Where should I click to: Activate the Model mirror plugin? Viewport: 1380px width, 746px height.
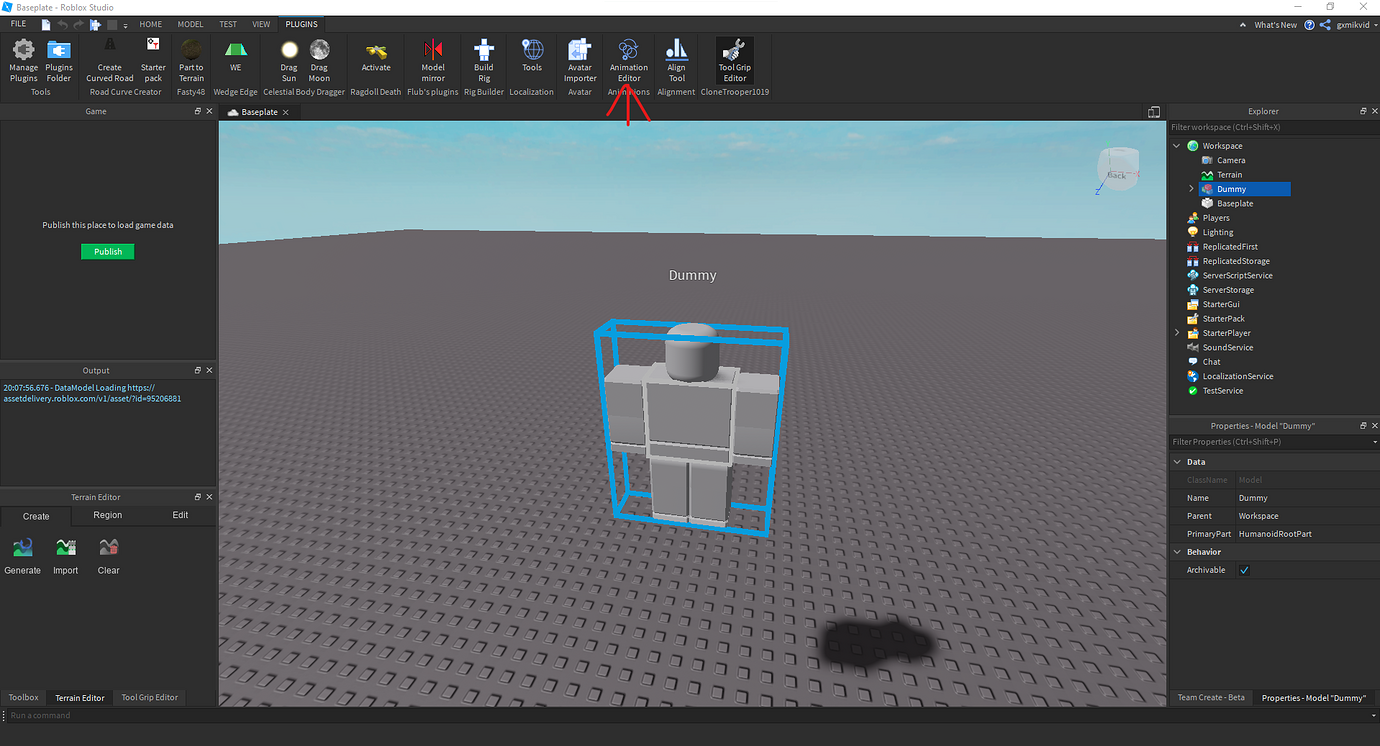point(432,58)
